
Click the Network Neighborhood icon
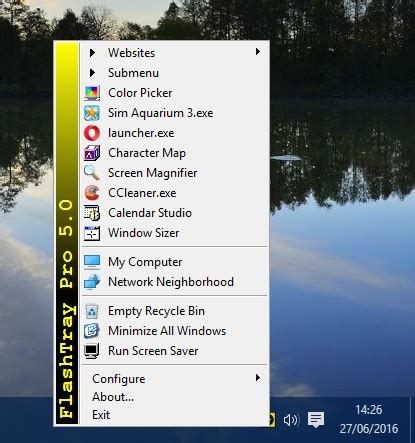(92, 282)
